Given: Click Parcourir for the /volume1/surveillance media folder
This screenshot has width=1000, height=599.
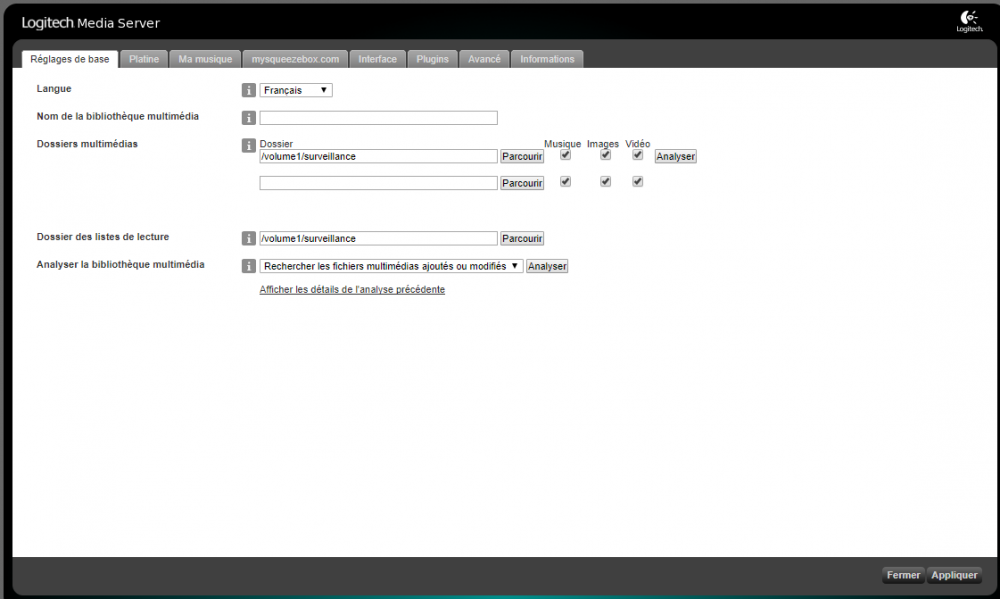Looking at the screenshot, I should click(522, 156).
